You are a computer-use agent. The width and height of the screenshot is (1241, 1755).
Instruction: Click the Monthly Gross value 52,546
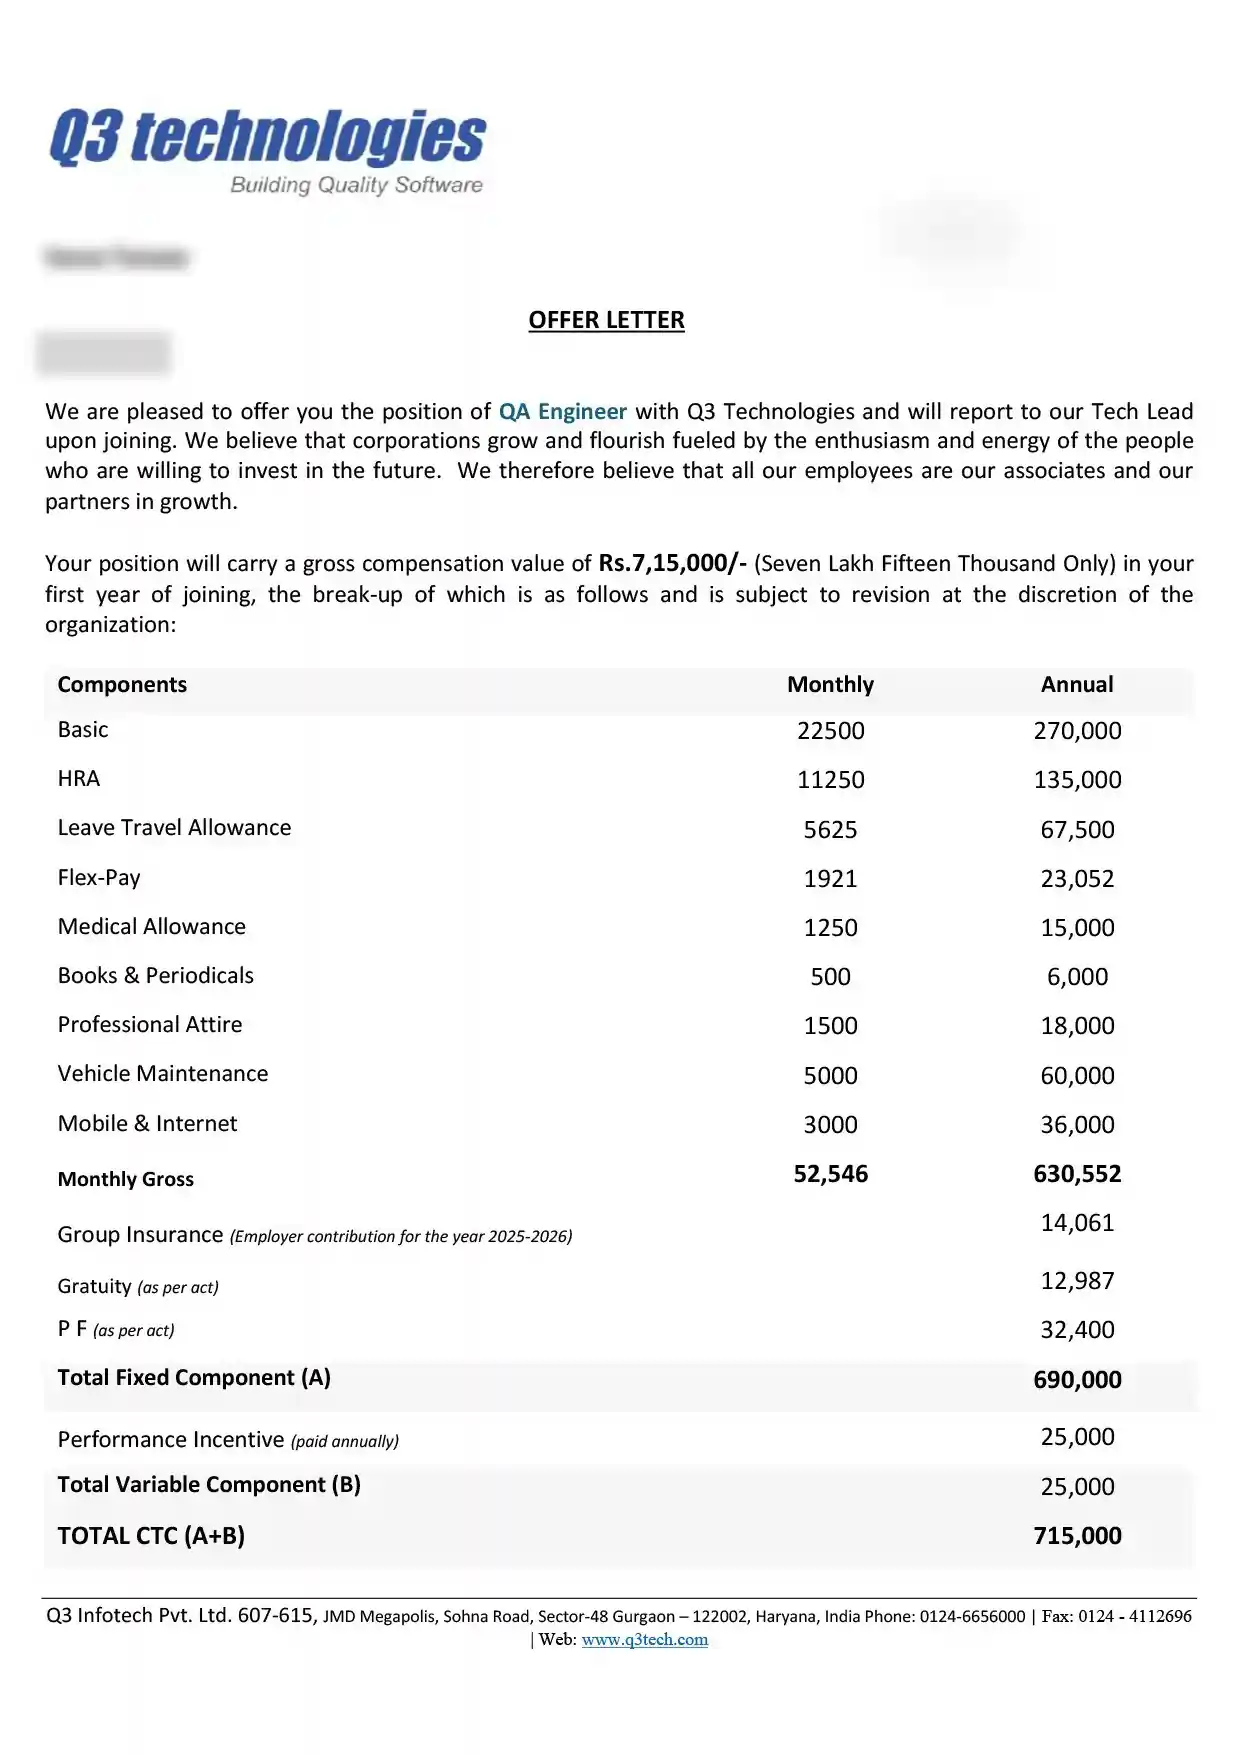coord(830,1173)
